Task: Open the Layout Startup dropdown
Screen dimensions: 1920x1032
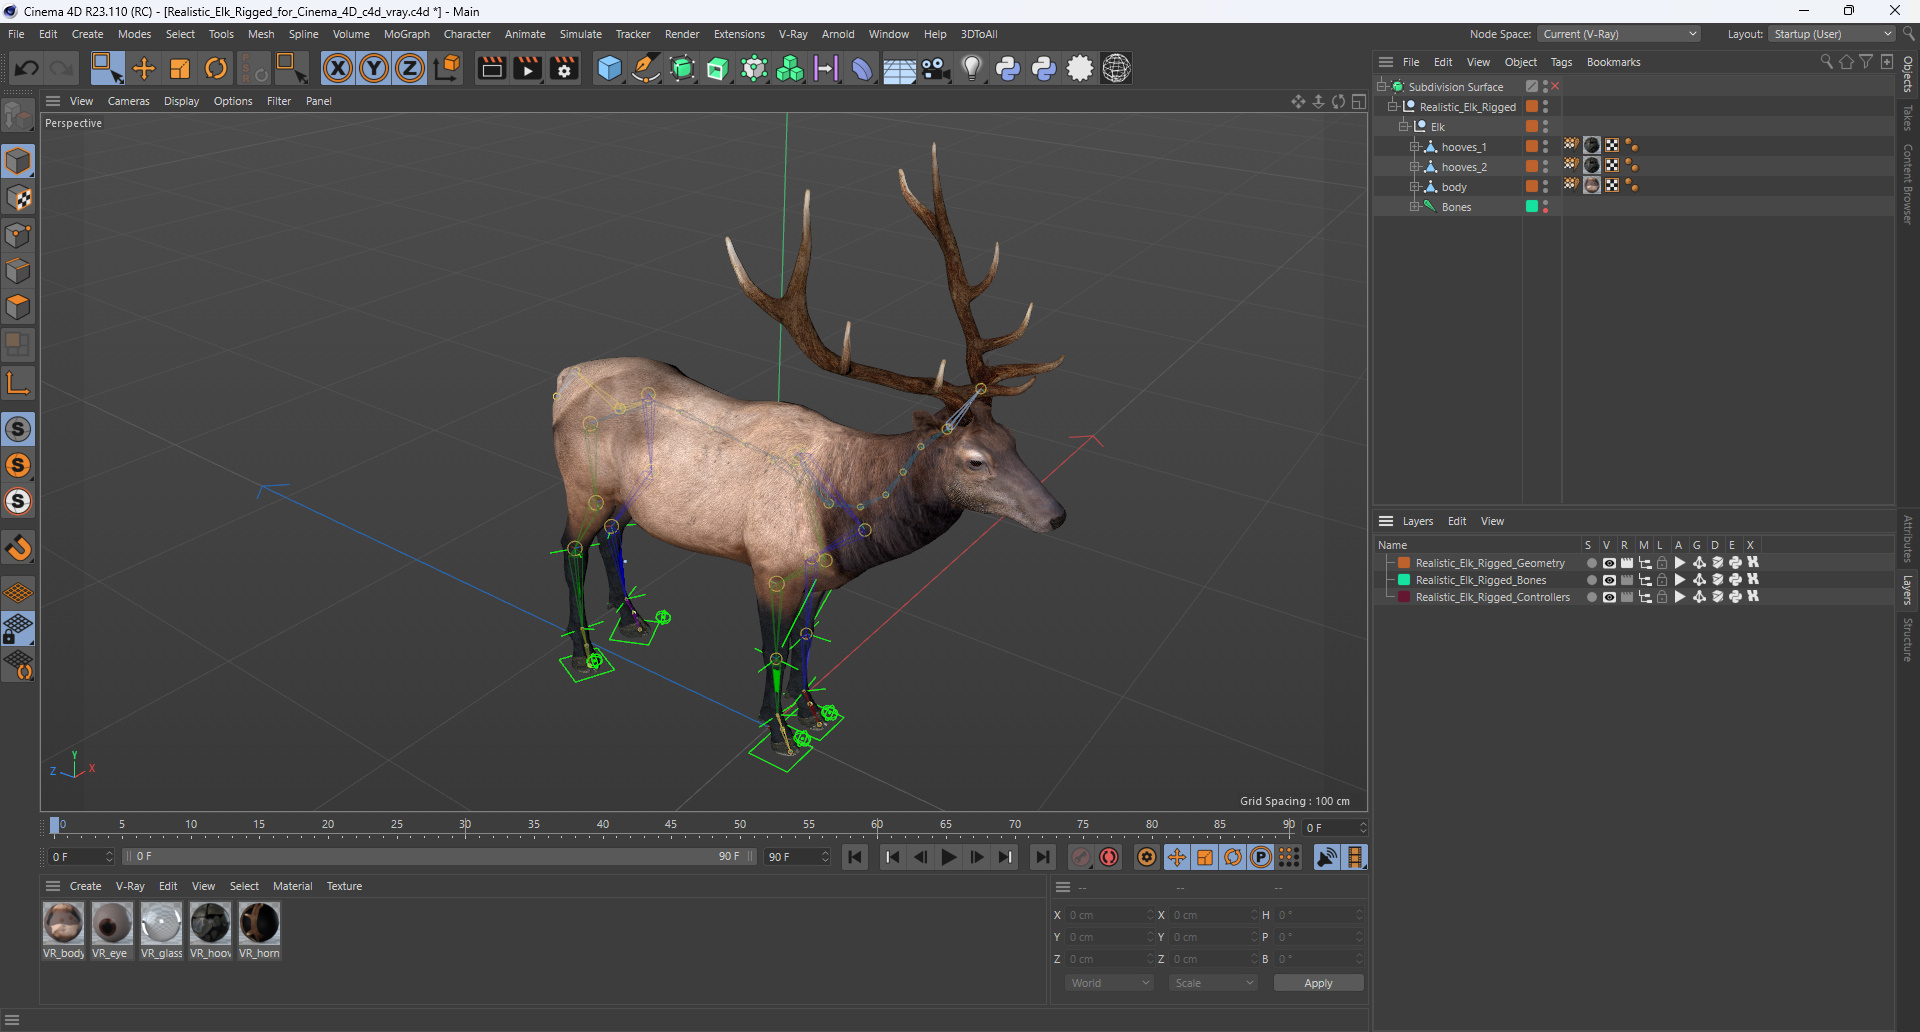Action: click(x=1832, y=34)
